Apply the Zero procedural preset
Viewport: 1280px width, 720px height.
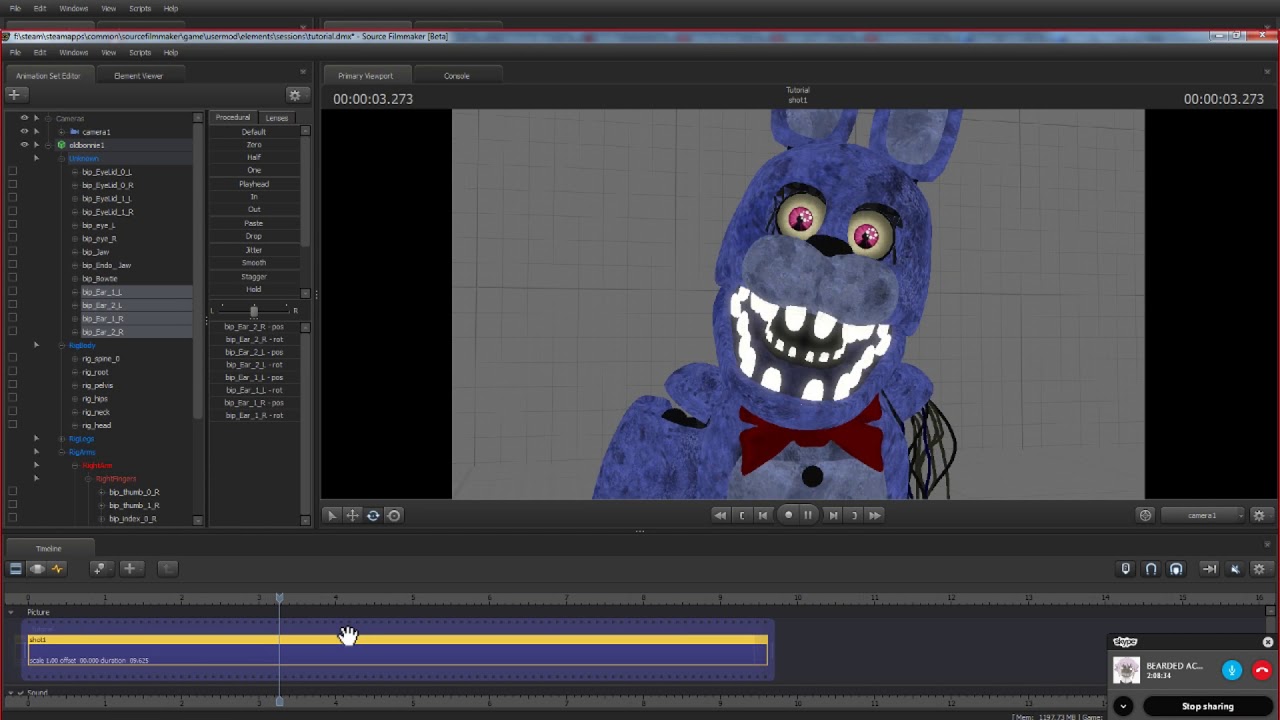(254, 145)
